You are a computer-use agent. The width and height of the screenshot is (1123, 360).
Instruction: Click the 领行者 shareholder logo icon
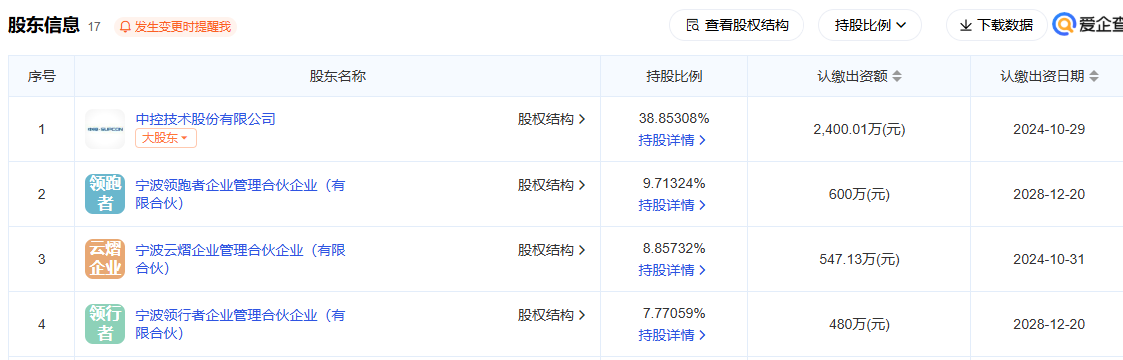[105, 324]
